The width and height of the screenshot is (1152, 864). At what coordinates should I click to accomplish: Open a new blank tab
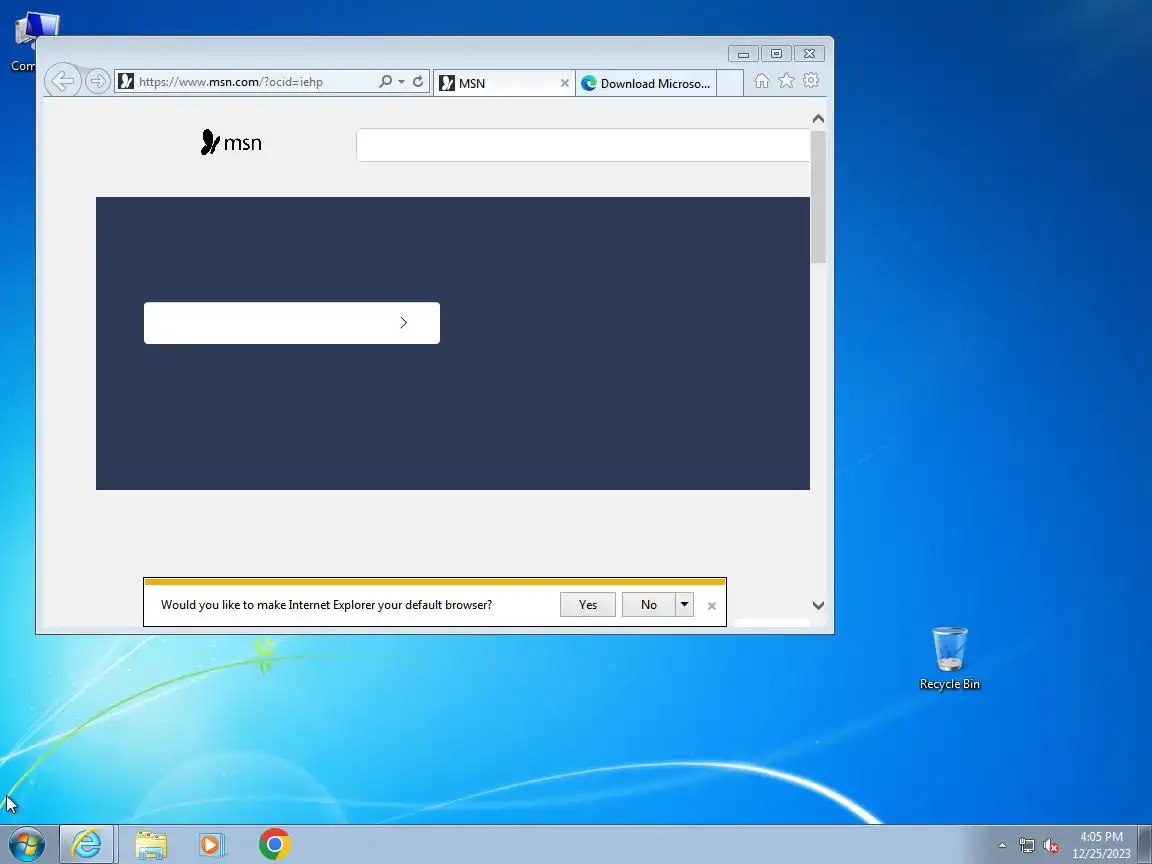point(730,83)
